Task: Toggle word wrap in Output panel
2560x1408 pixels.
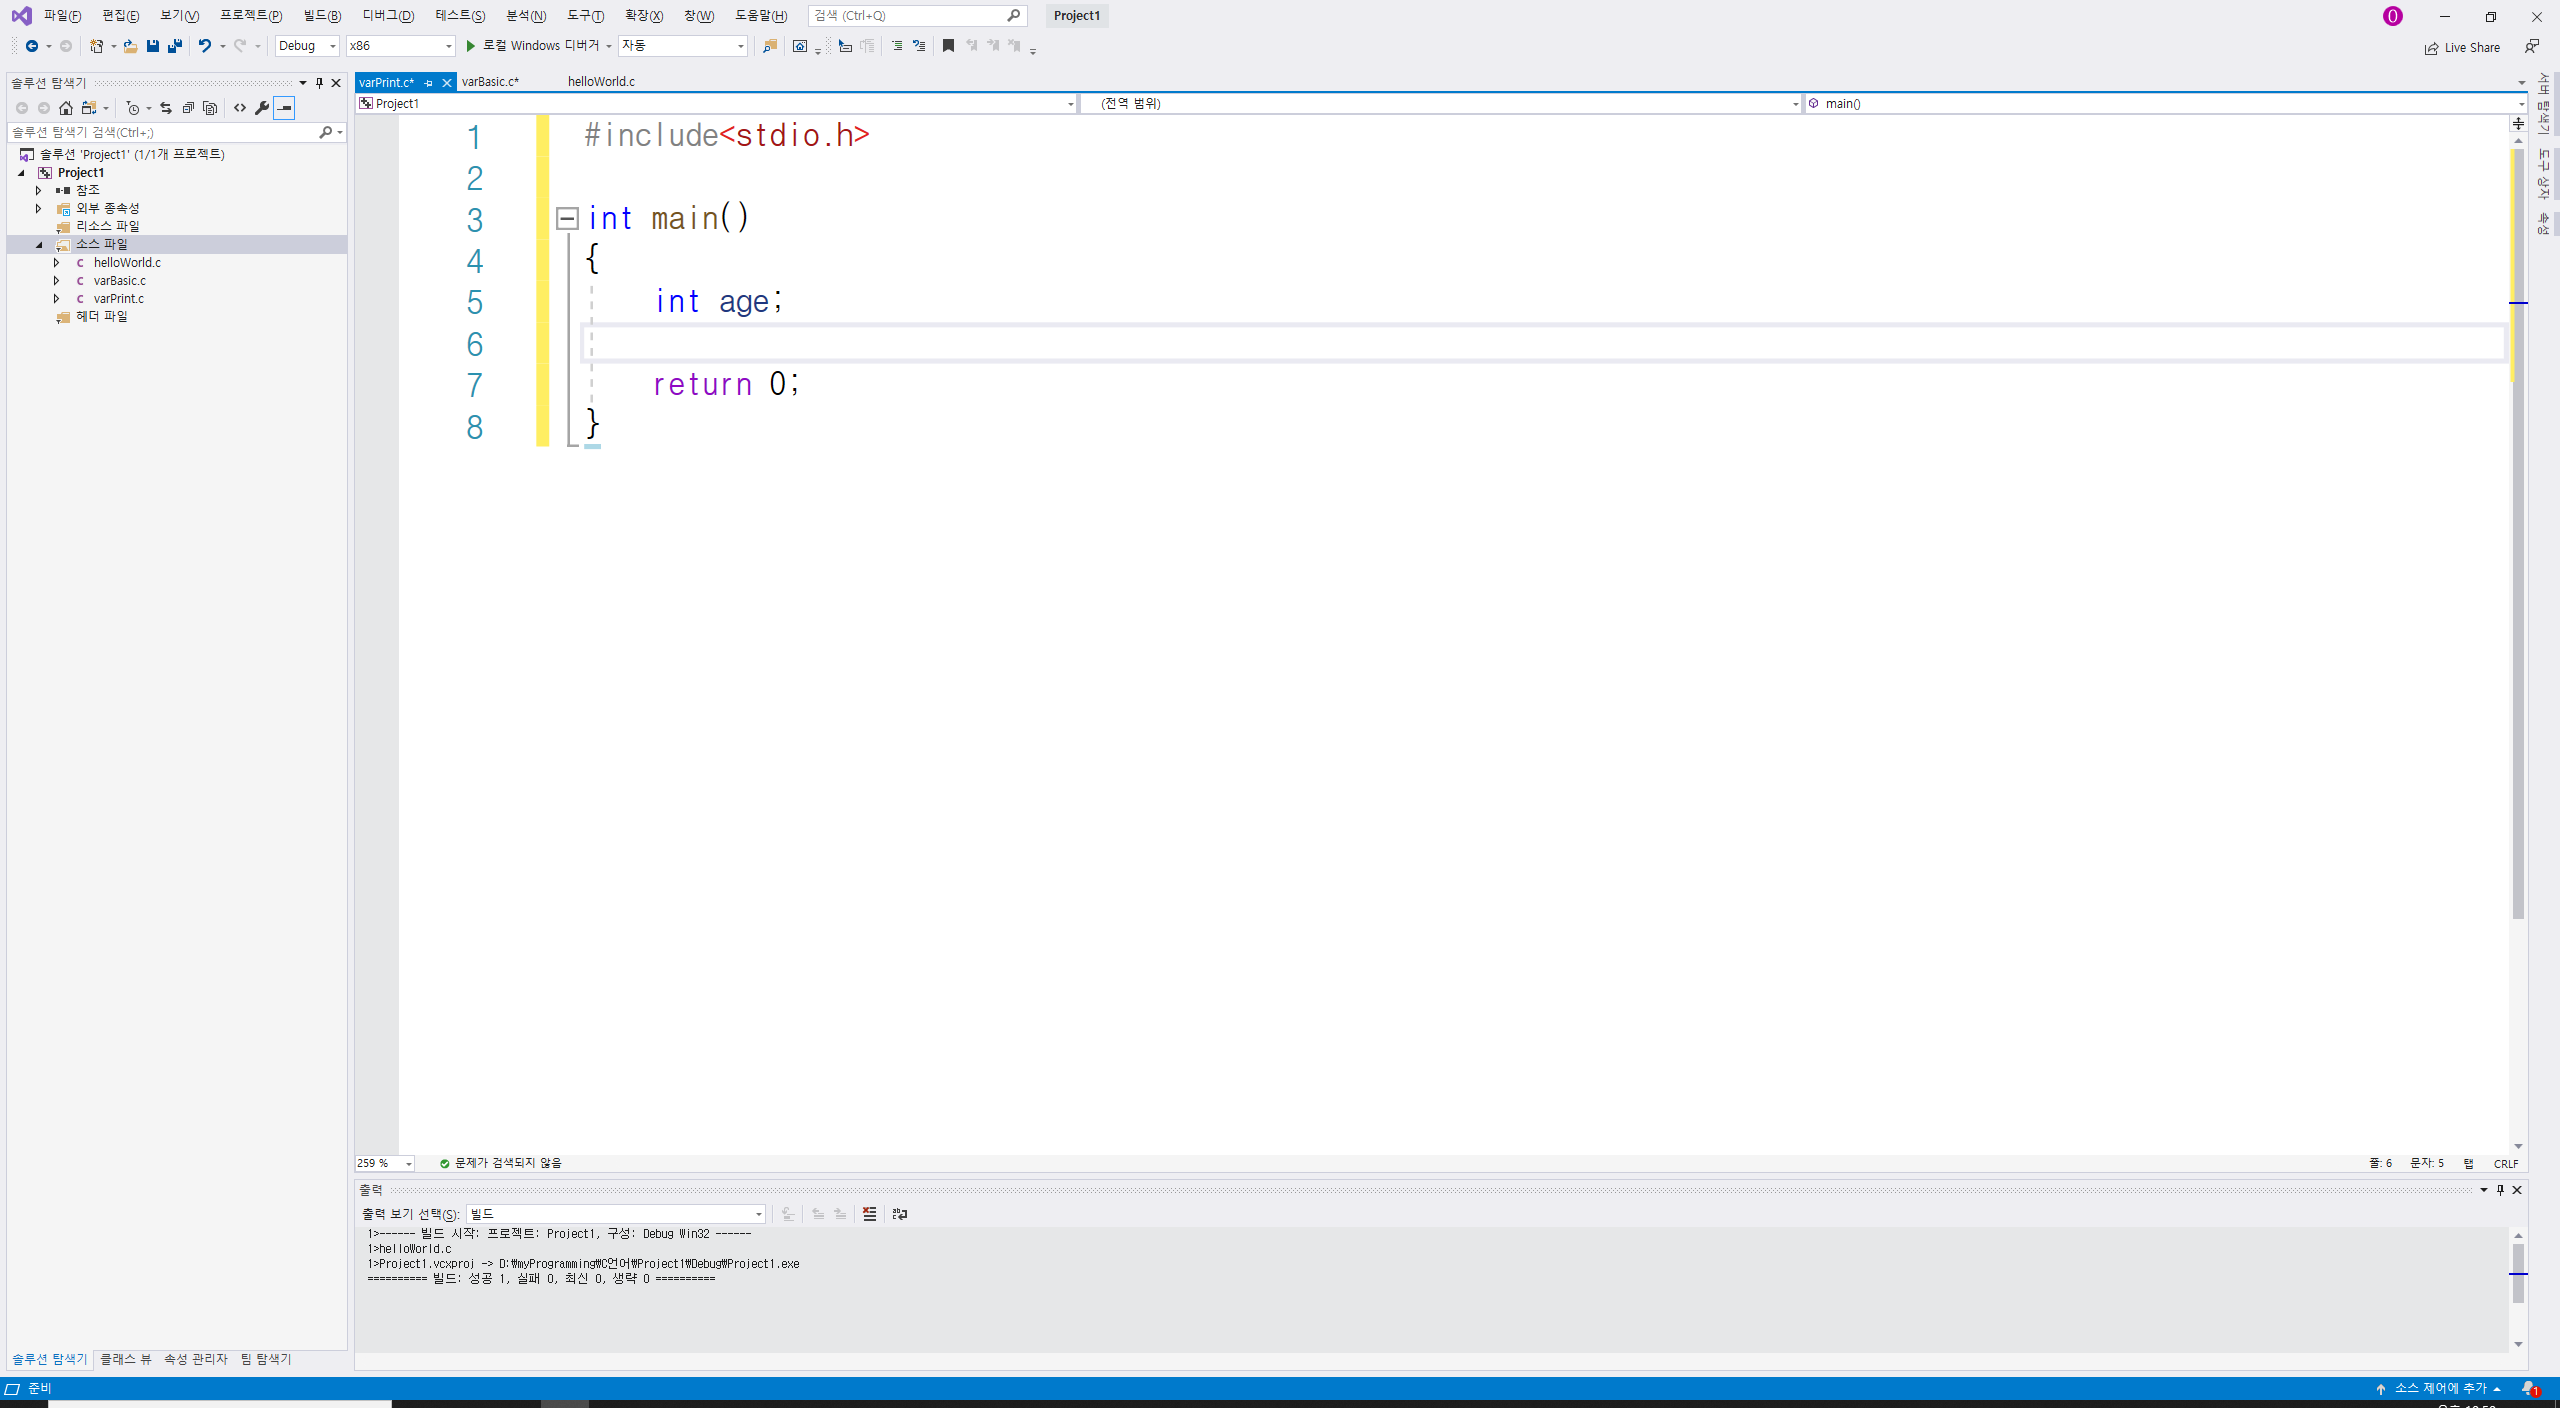Action: click(900, 1214)
